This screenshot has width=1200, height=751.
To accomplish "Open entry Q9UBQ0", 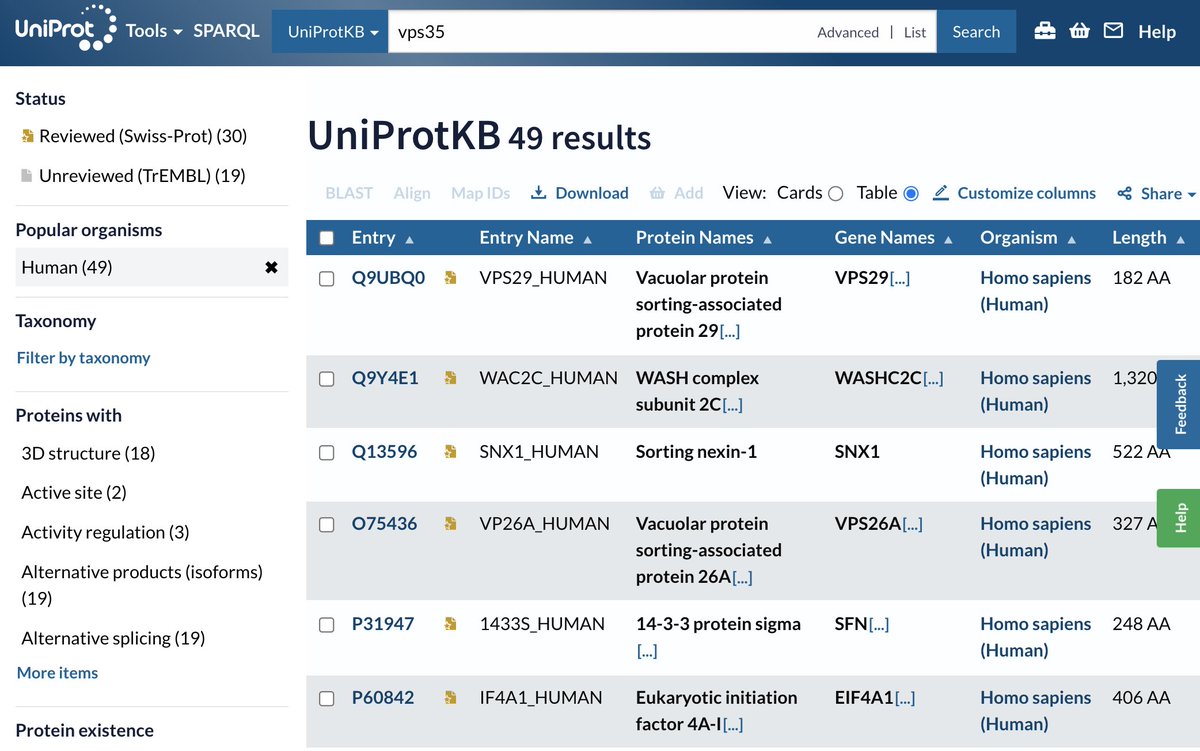I will (x=388, y=278).
